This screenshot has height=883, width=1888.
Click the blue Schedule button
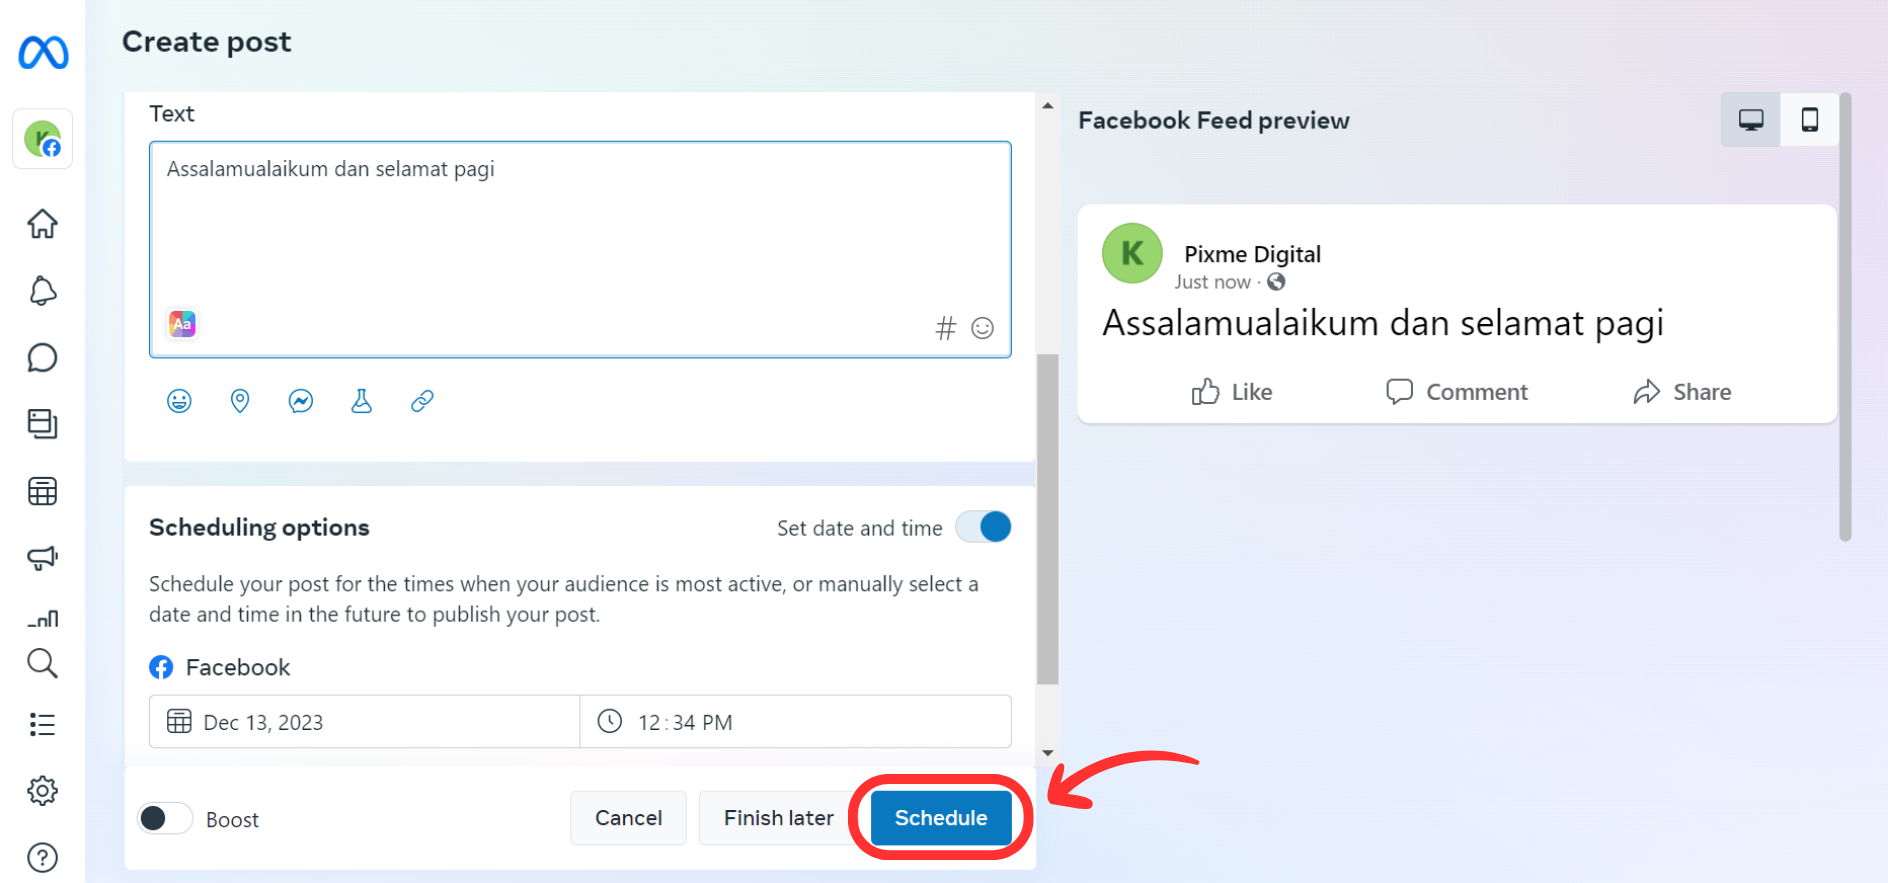940,818
